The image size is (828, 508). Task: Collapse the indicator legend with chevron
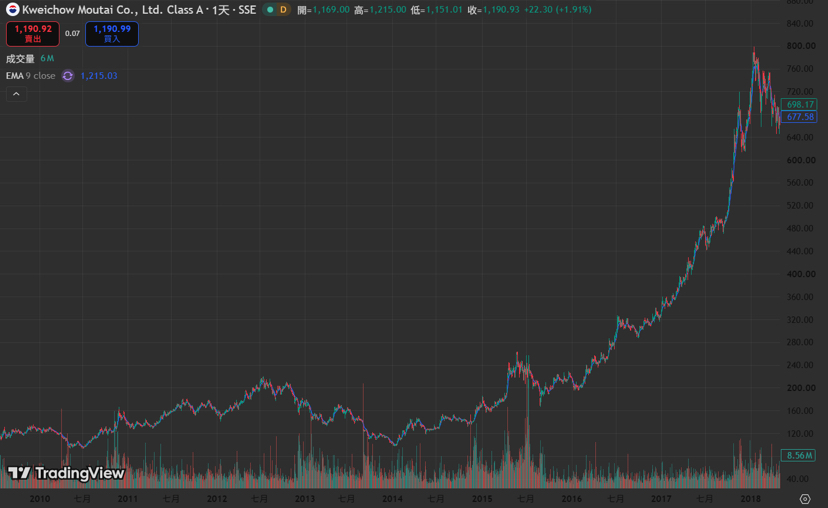tap(16, 94)
